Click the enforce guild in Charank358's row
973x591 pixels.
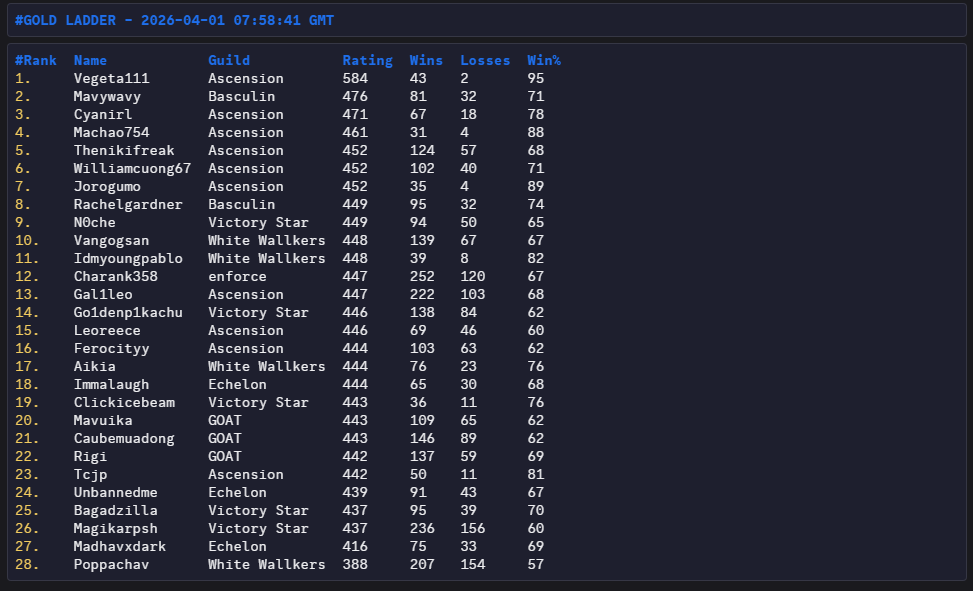[237, 276]
